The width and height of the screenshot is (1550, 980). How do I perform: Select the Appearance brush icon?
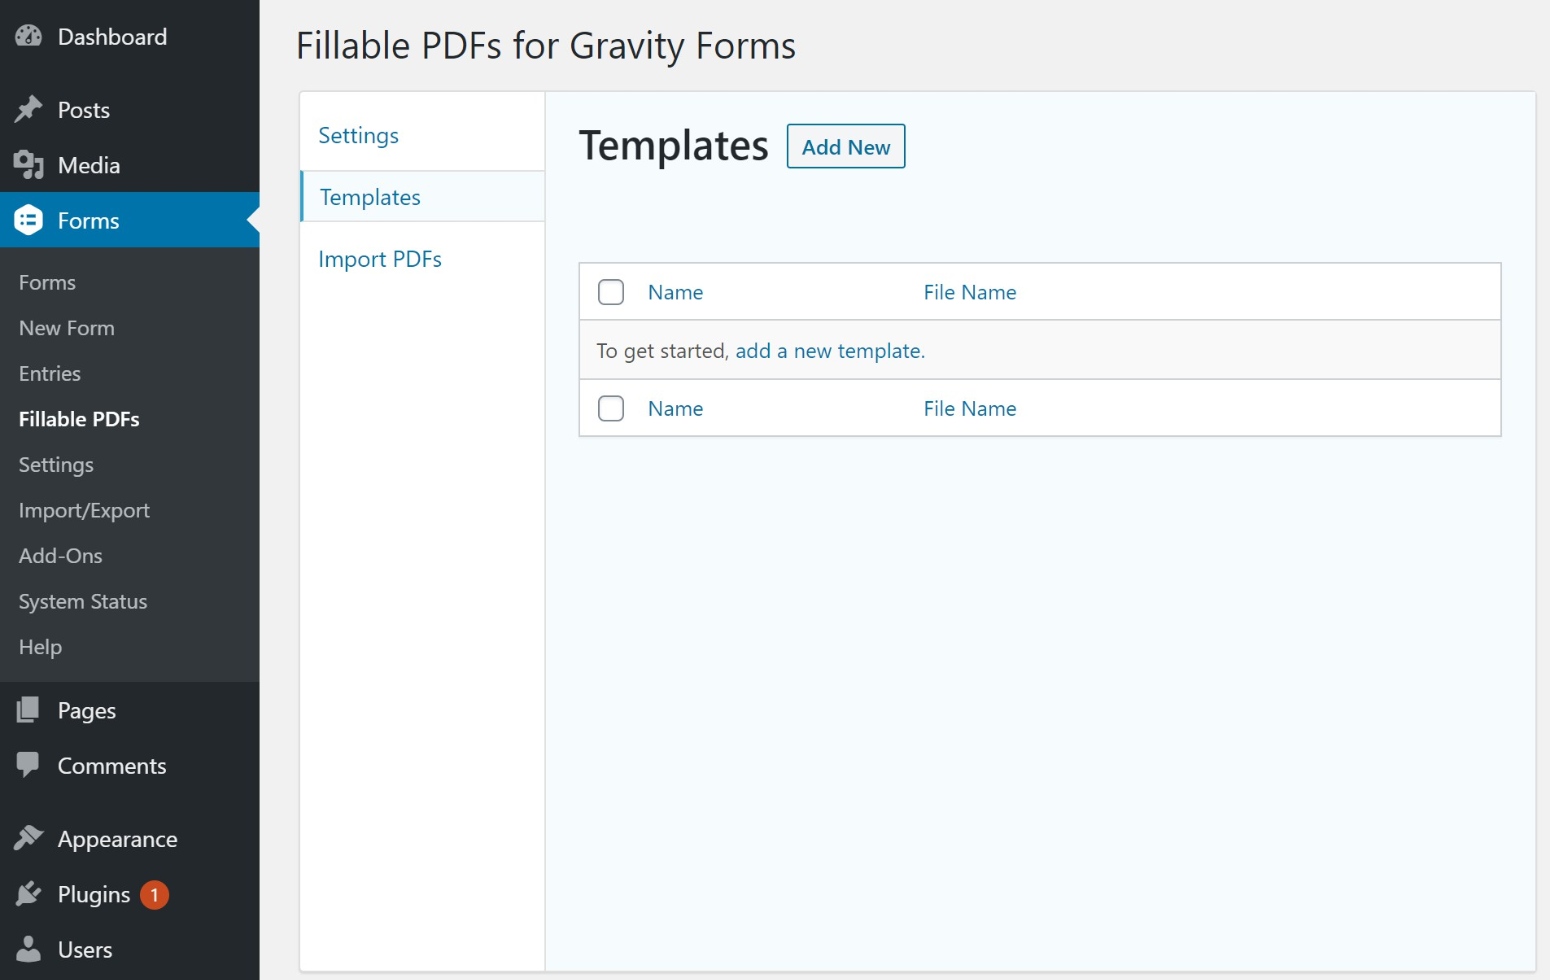[29, 838]
